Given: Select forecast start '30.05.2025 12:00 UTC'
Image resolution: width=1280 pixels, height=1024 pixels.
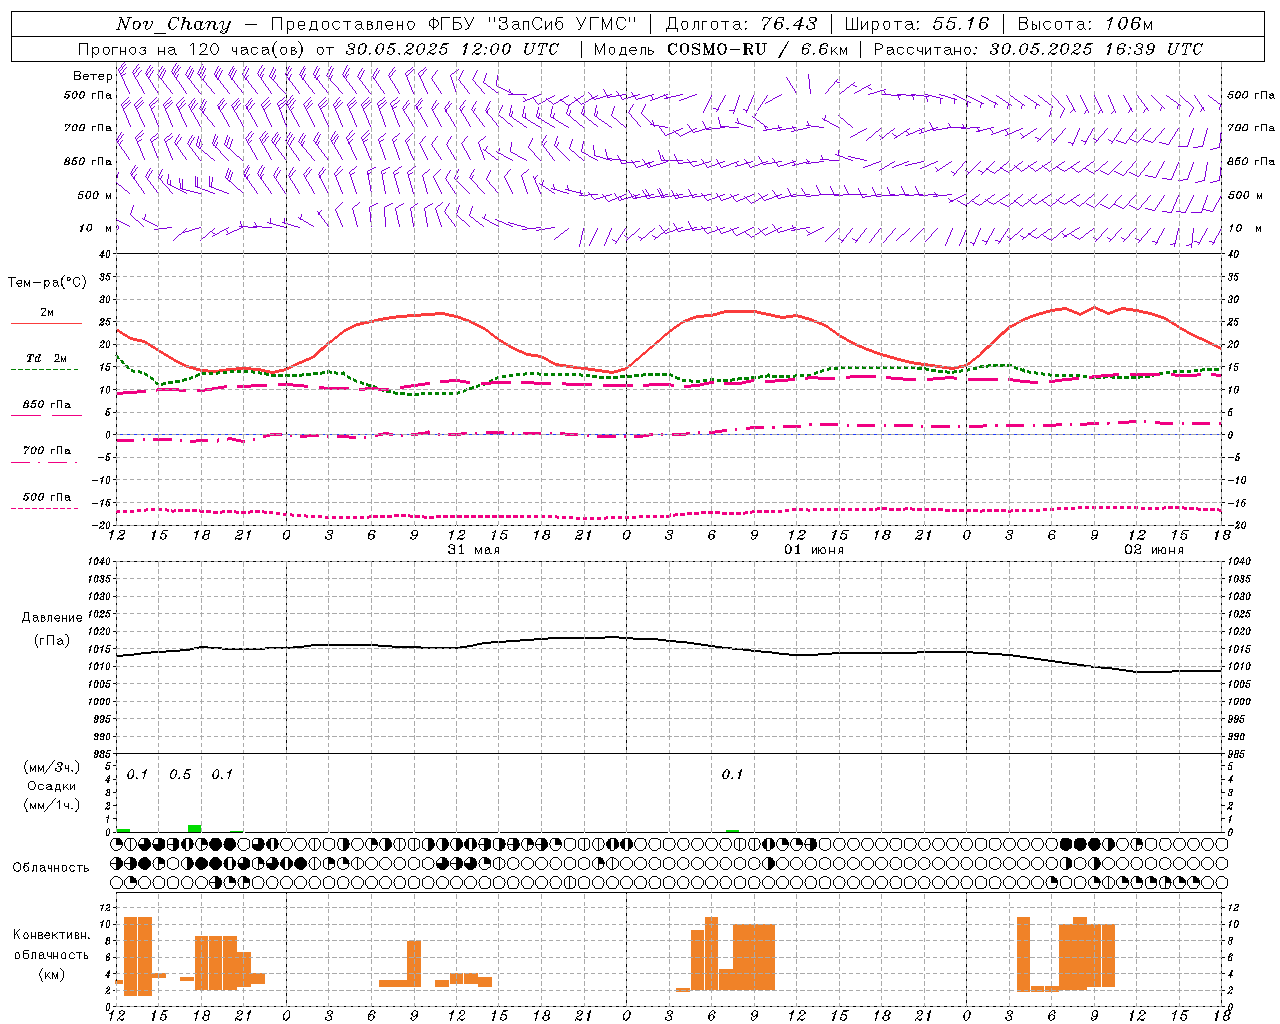Looking at the screenshot, I should click(x=452, y=49).
